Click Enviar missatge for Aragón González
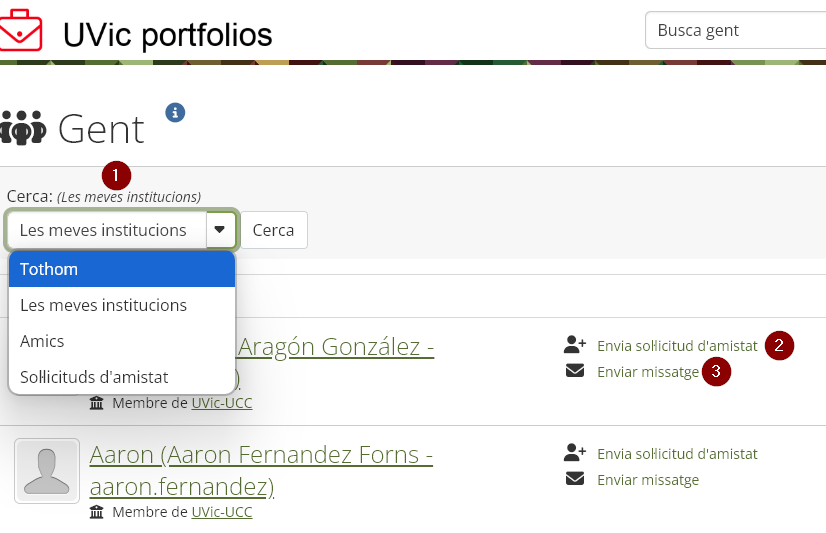This screenshot has height=533, width=826. [648, 372]
